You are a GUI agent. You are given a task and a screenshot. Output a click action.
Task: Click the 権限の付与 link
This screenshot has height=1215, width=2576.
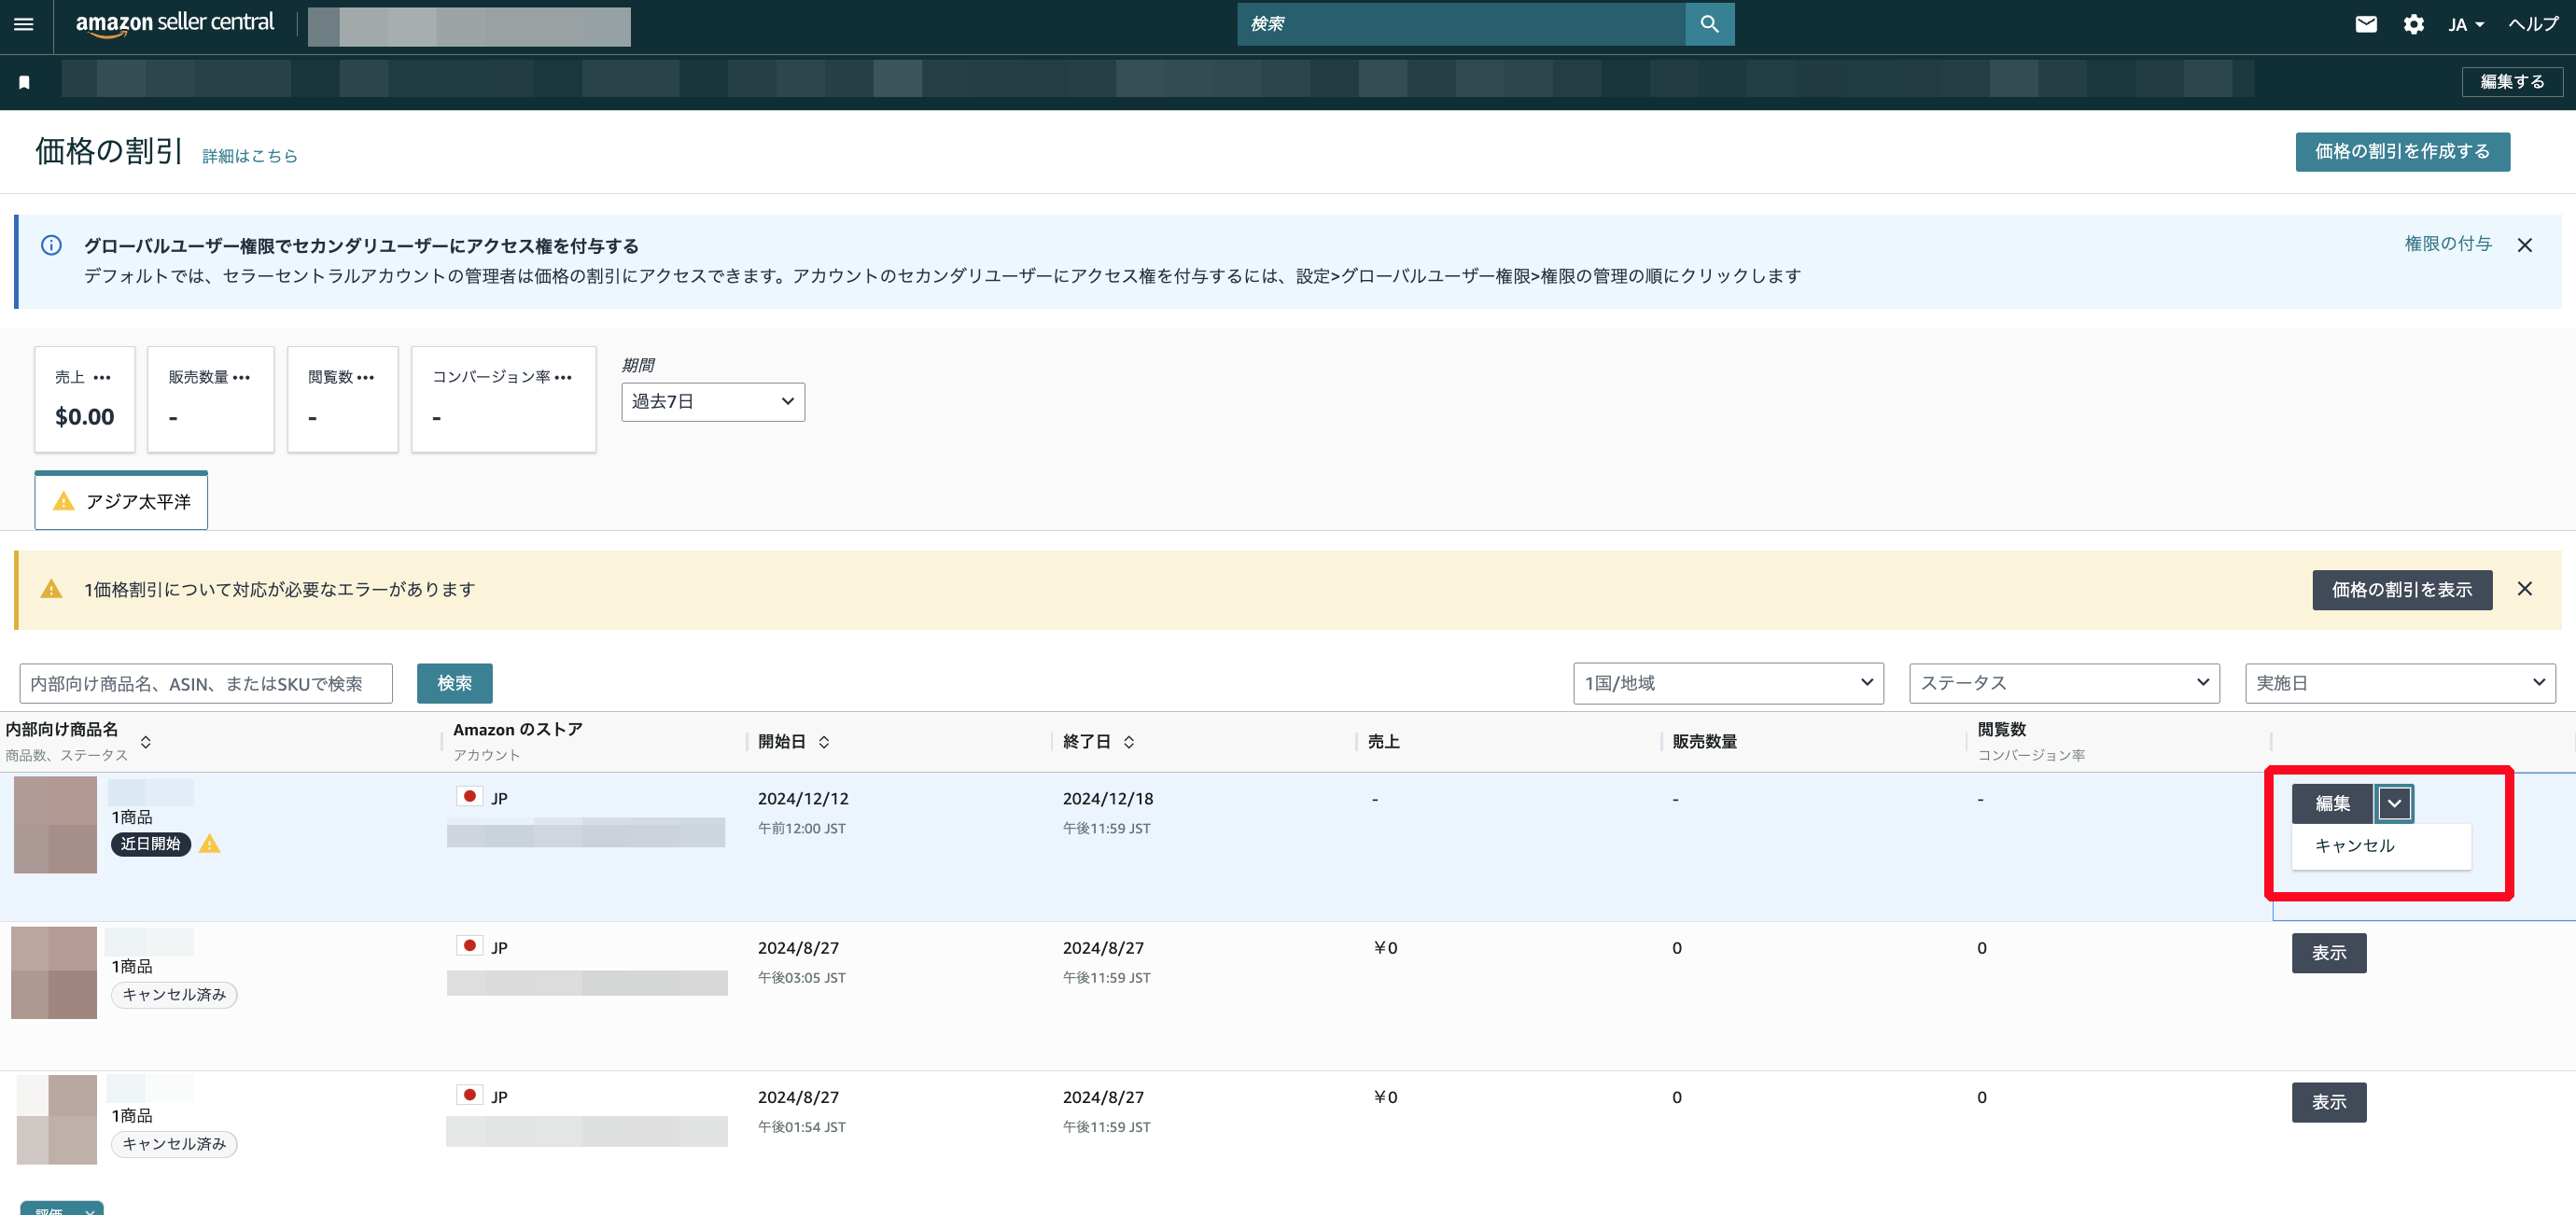pyautogui.click(x=2447, y=244)
